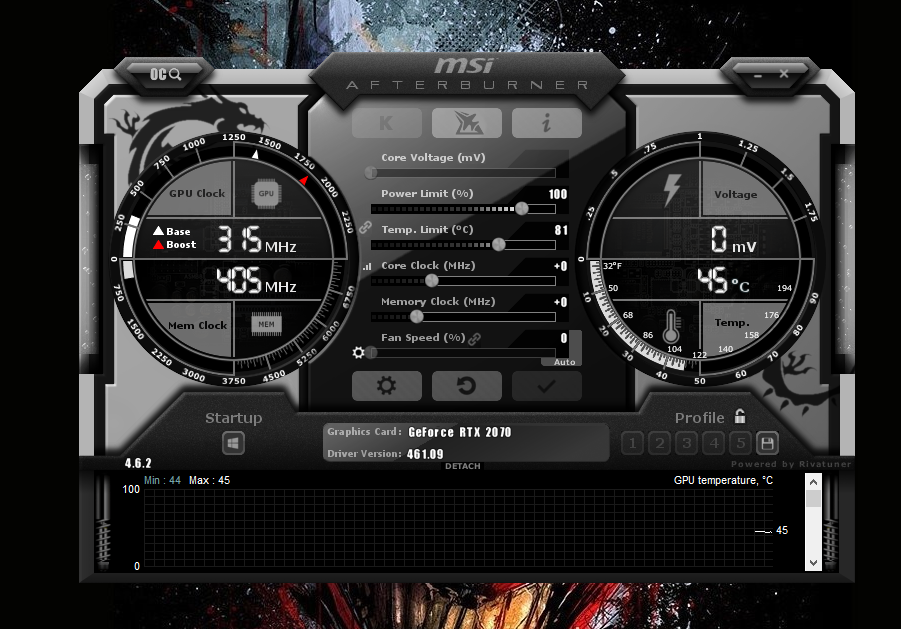The image size is (901, 629).
Task: Click the driver version 461.09 text
Action: (x=425, y=454)
